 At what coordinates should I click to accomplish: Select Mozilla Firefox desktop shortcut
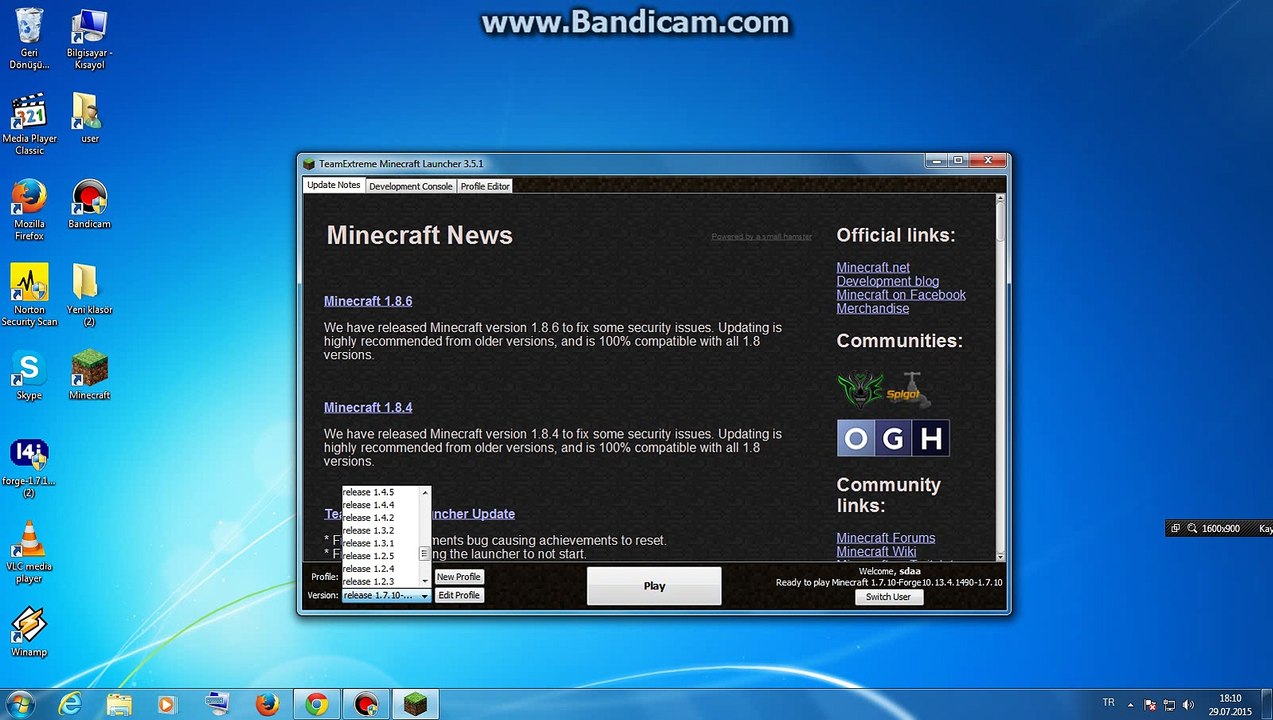click(x=29, y=209)
